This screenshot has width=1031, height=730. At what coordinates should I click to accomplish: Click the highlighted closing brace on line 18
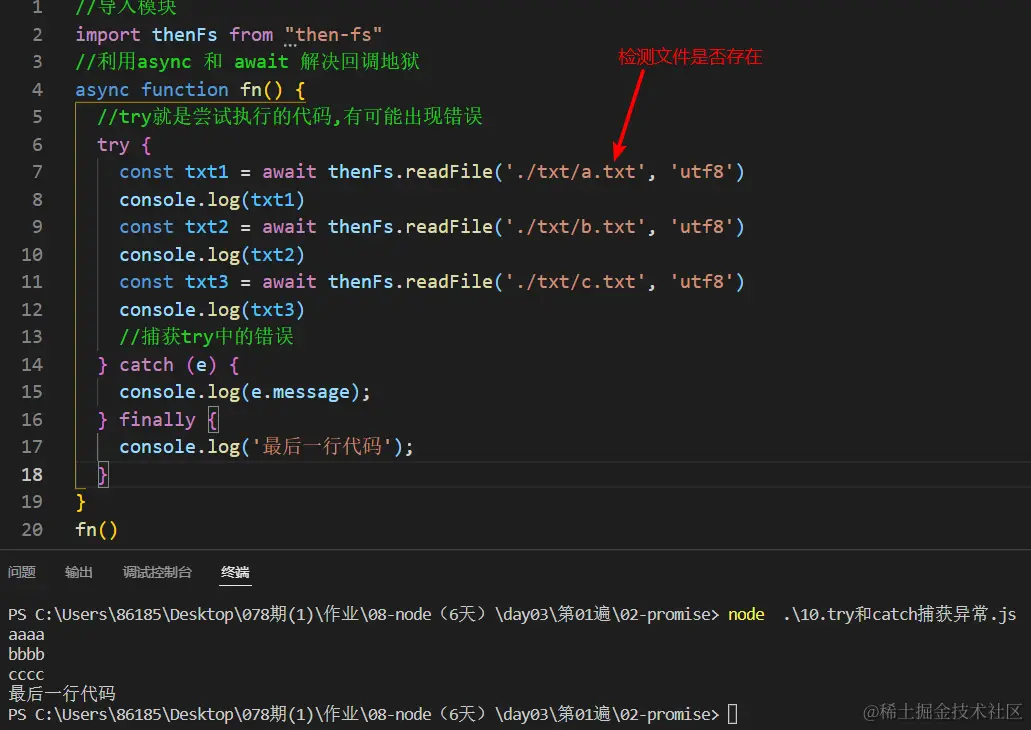point(103,475)
